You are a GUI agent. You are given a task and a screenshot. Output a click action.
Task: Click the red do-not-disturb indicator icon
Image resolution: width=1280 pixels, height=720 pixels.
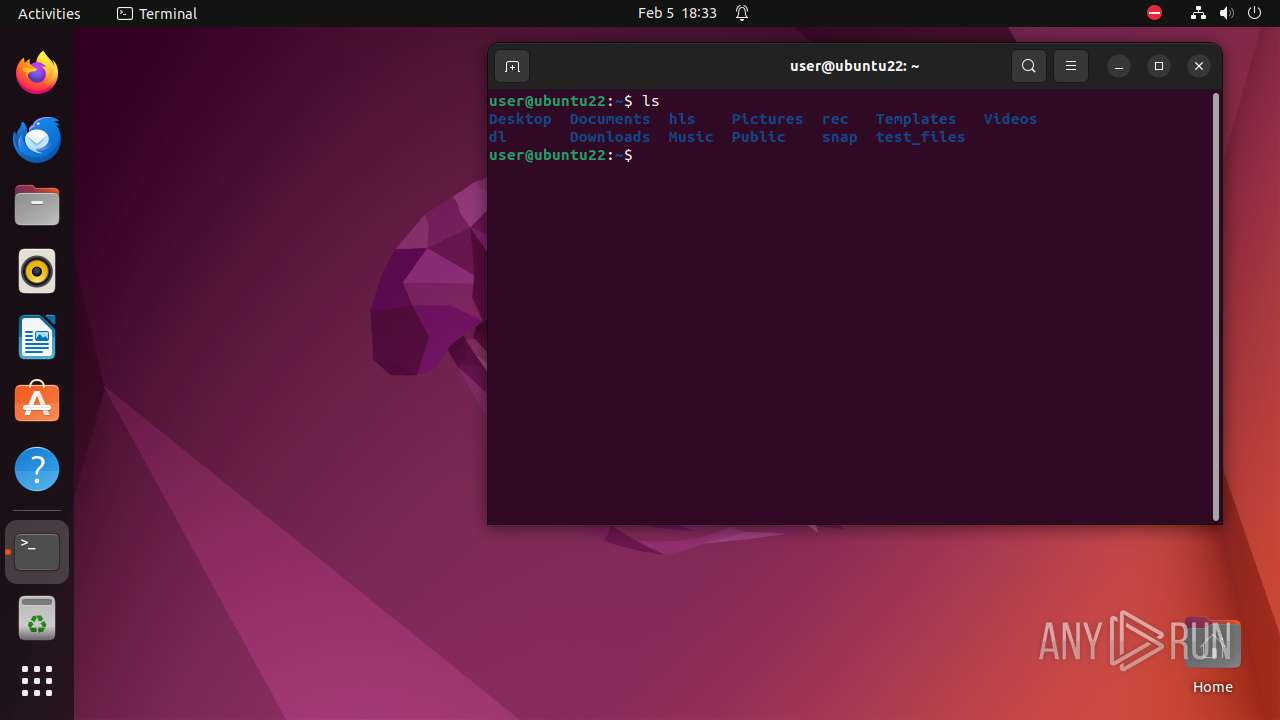click(x=1154, y=13)
